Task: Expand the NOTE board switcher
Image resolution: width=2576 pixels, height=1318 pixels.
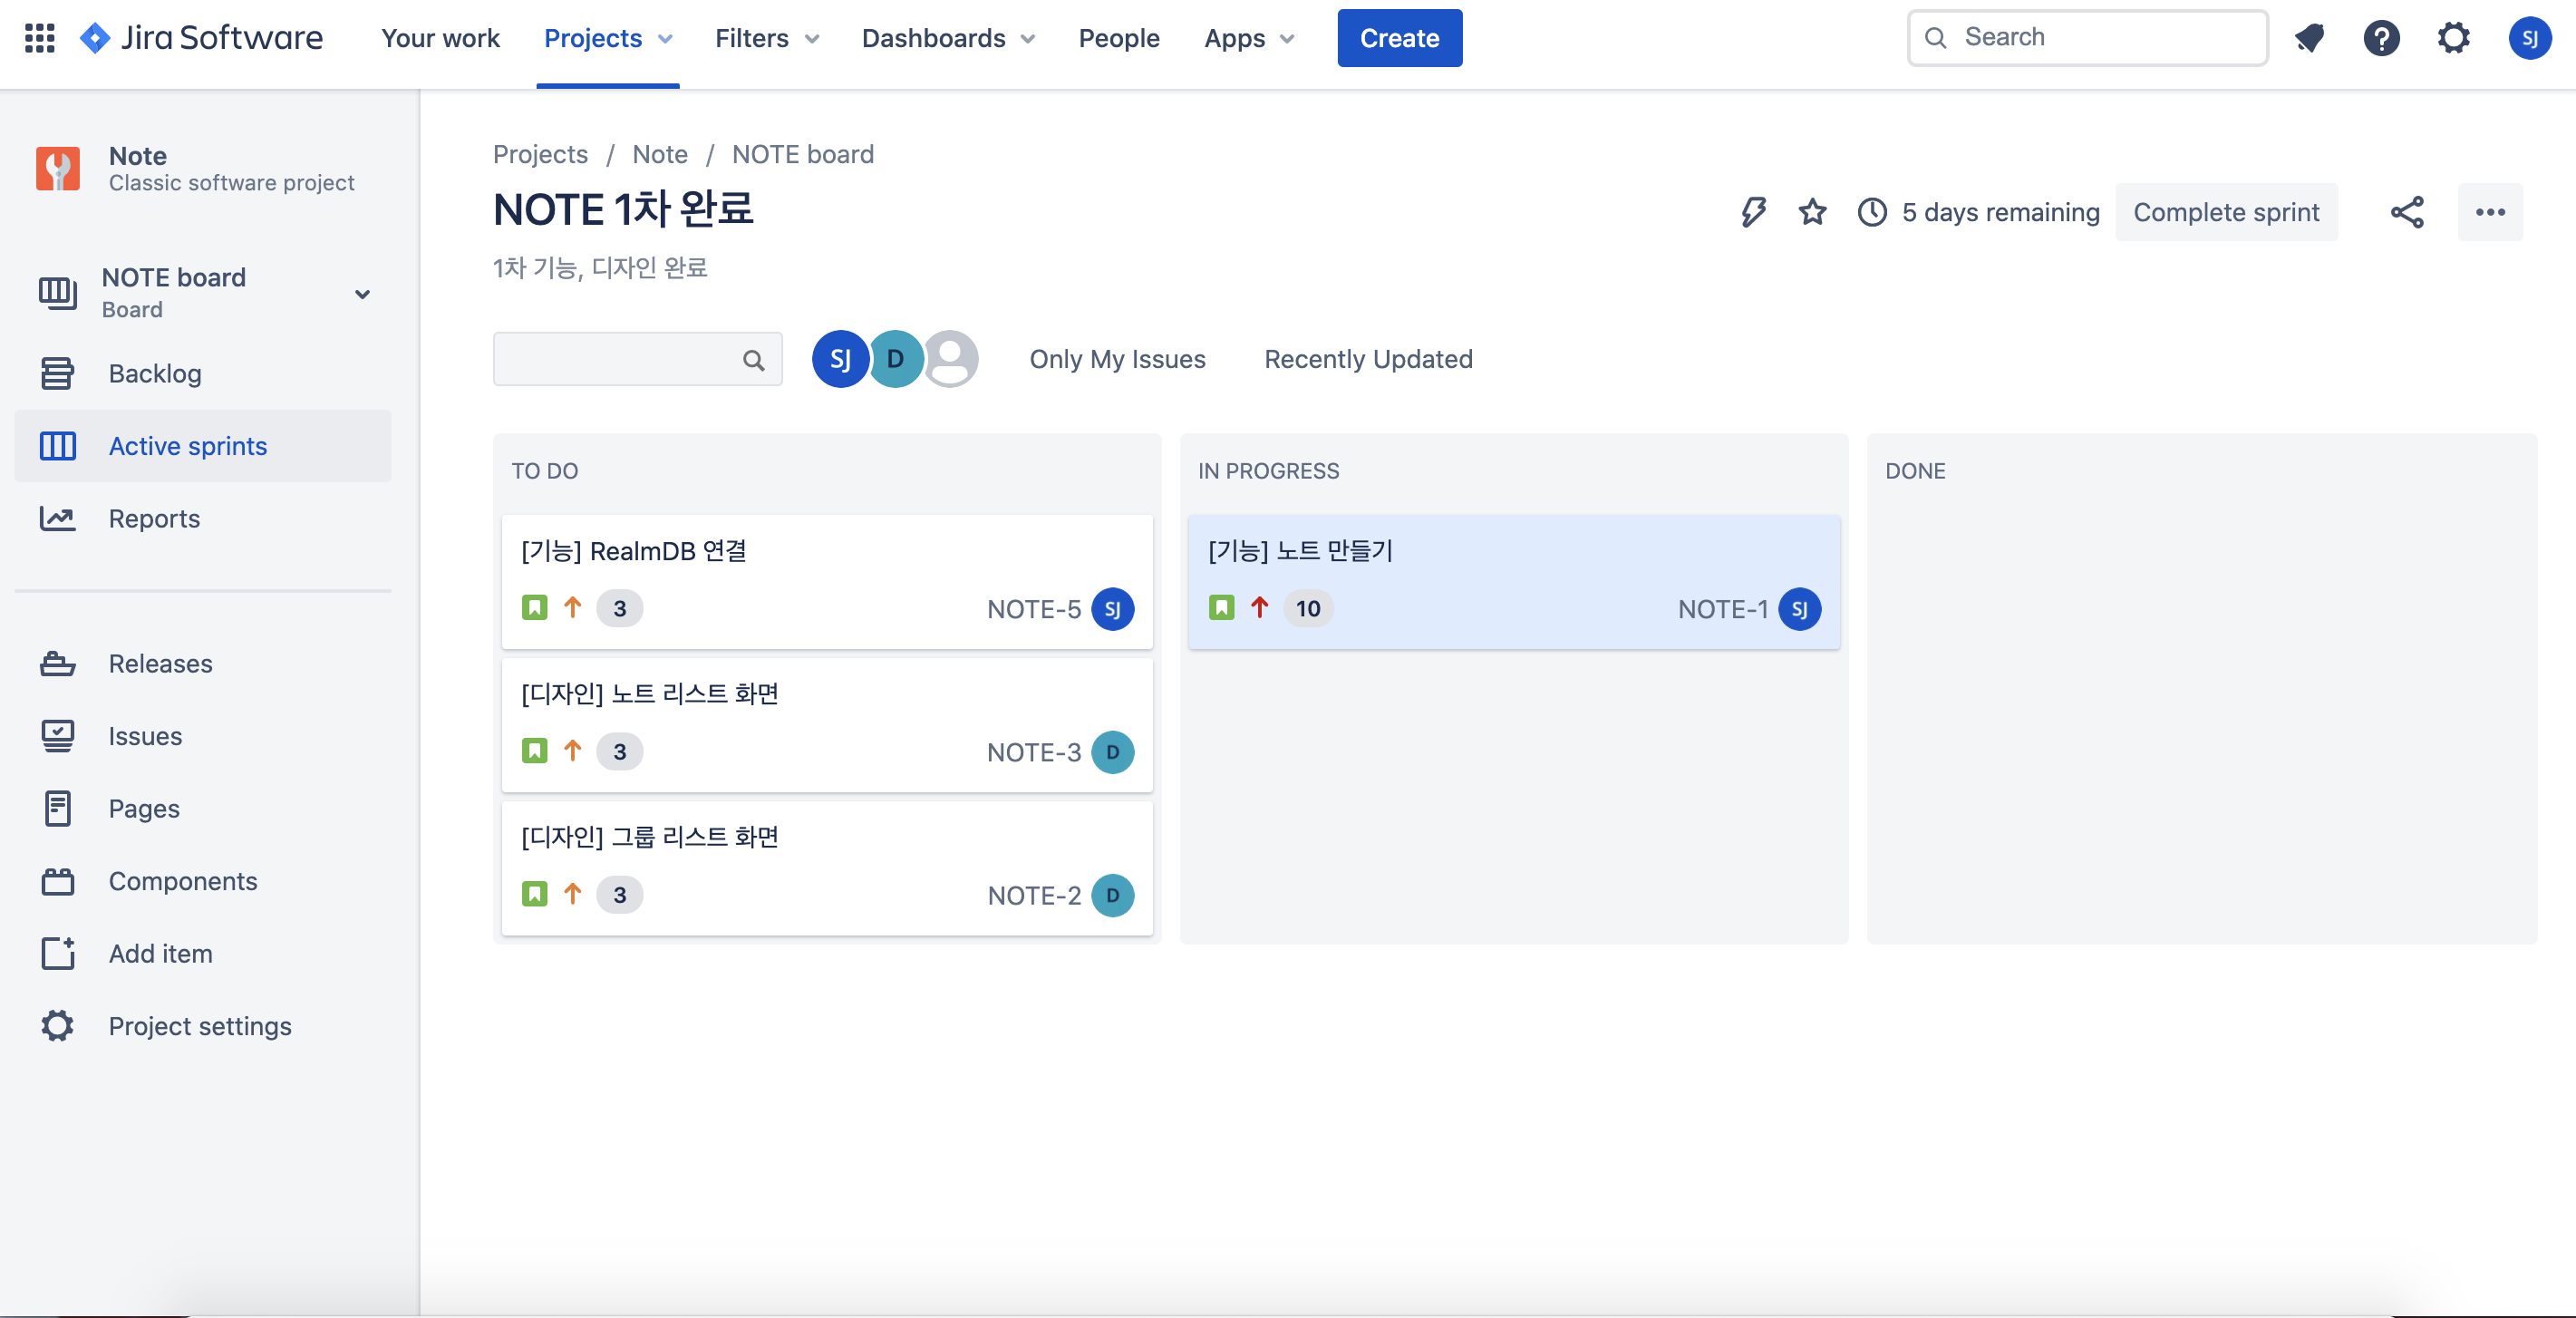Action: click(362, 293)
